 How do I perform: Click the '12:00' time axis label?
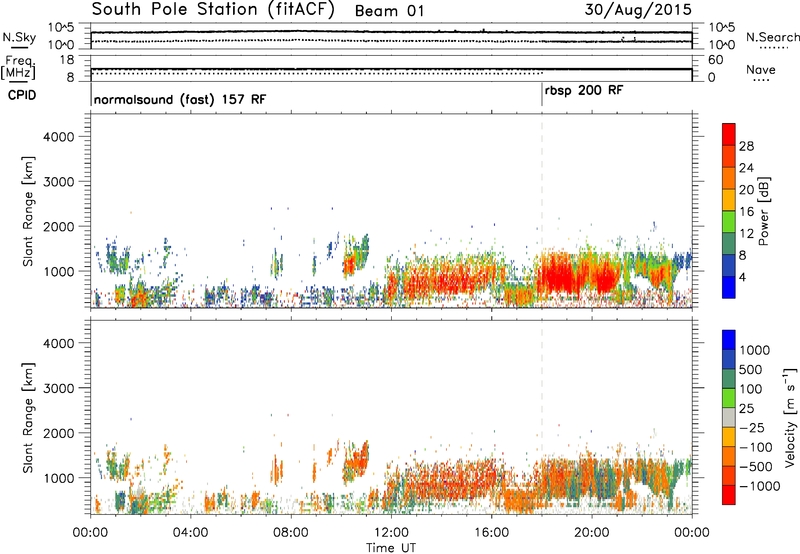pyautogui.click(x=391, y=533)
